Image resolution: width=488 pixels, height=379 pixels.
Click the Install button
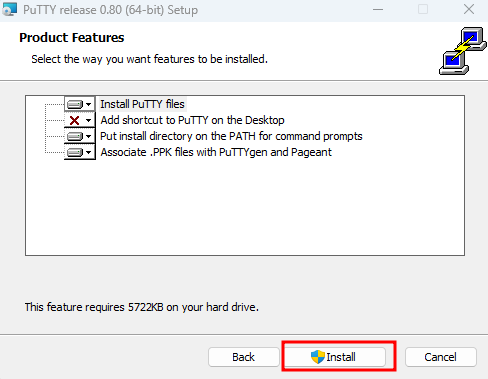point(334,357)
